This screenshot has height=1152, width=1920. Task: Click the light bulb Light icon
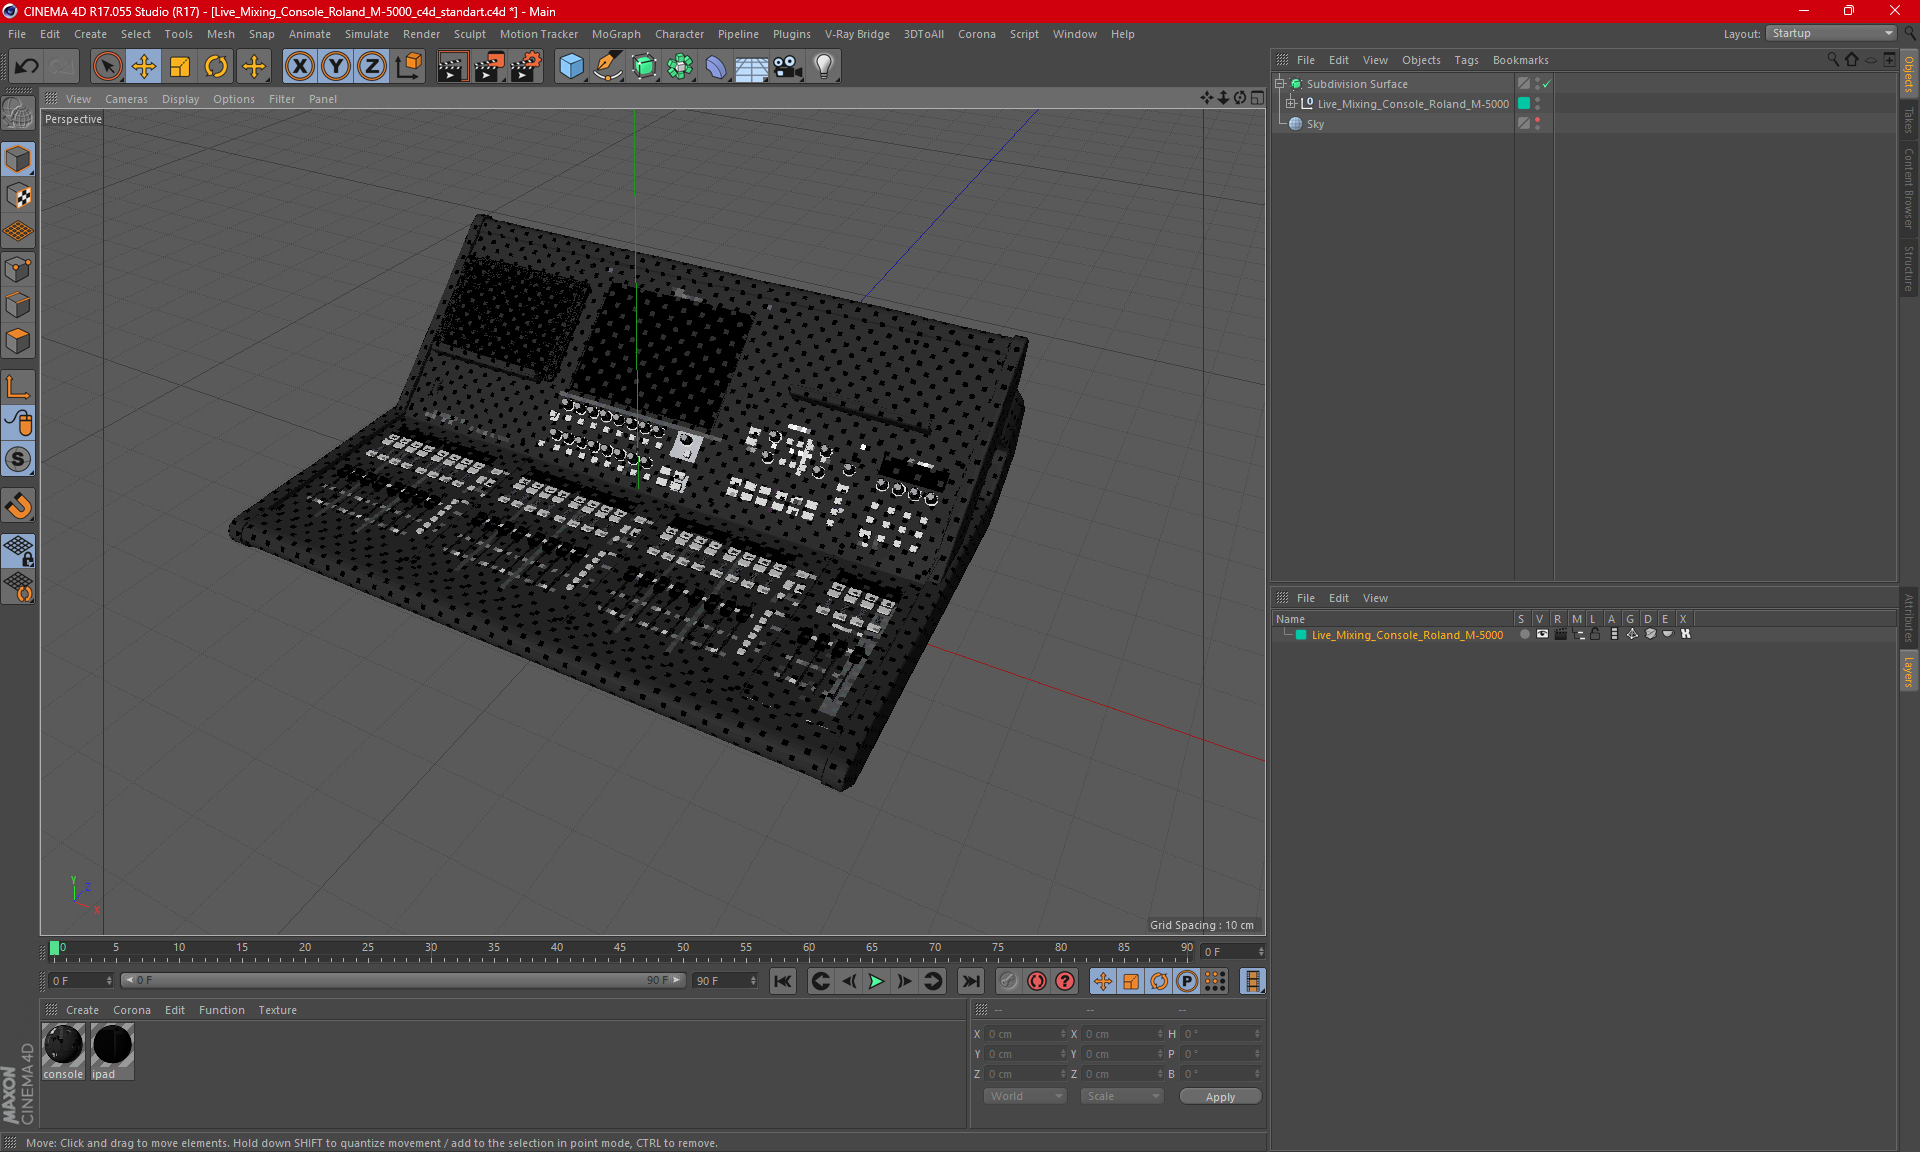pyautogui.click(x=823, y=67)
